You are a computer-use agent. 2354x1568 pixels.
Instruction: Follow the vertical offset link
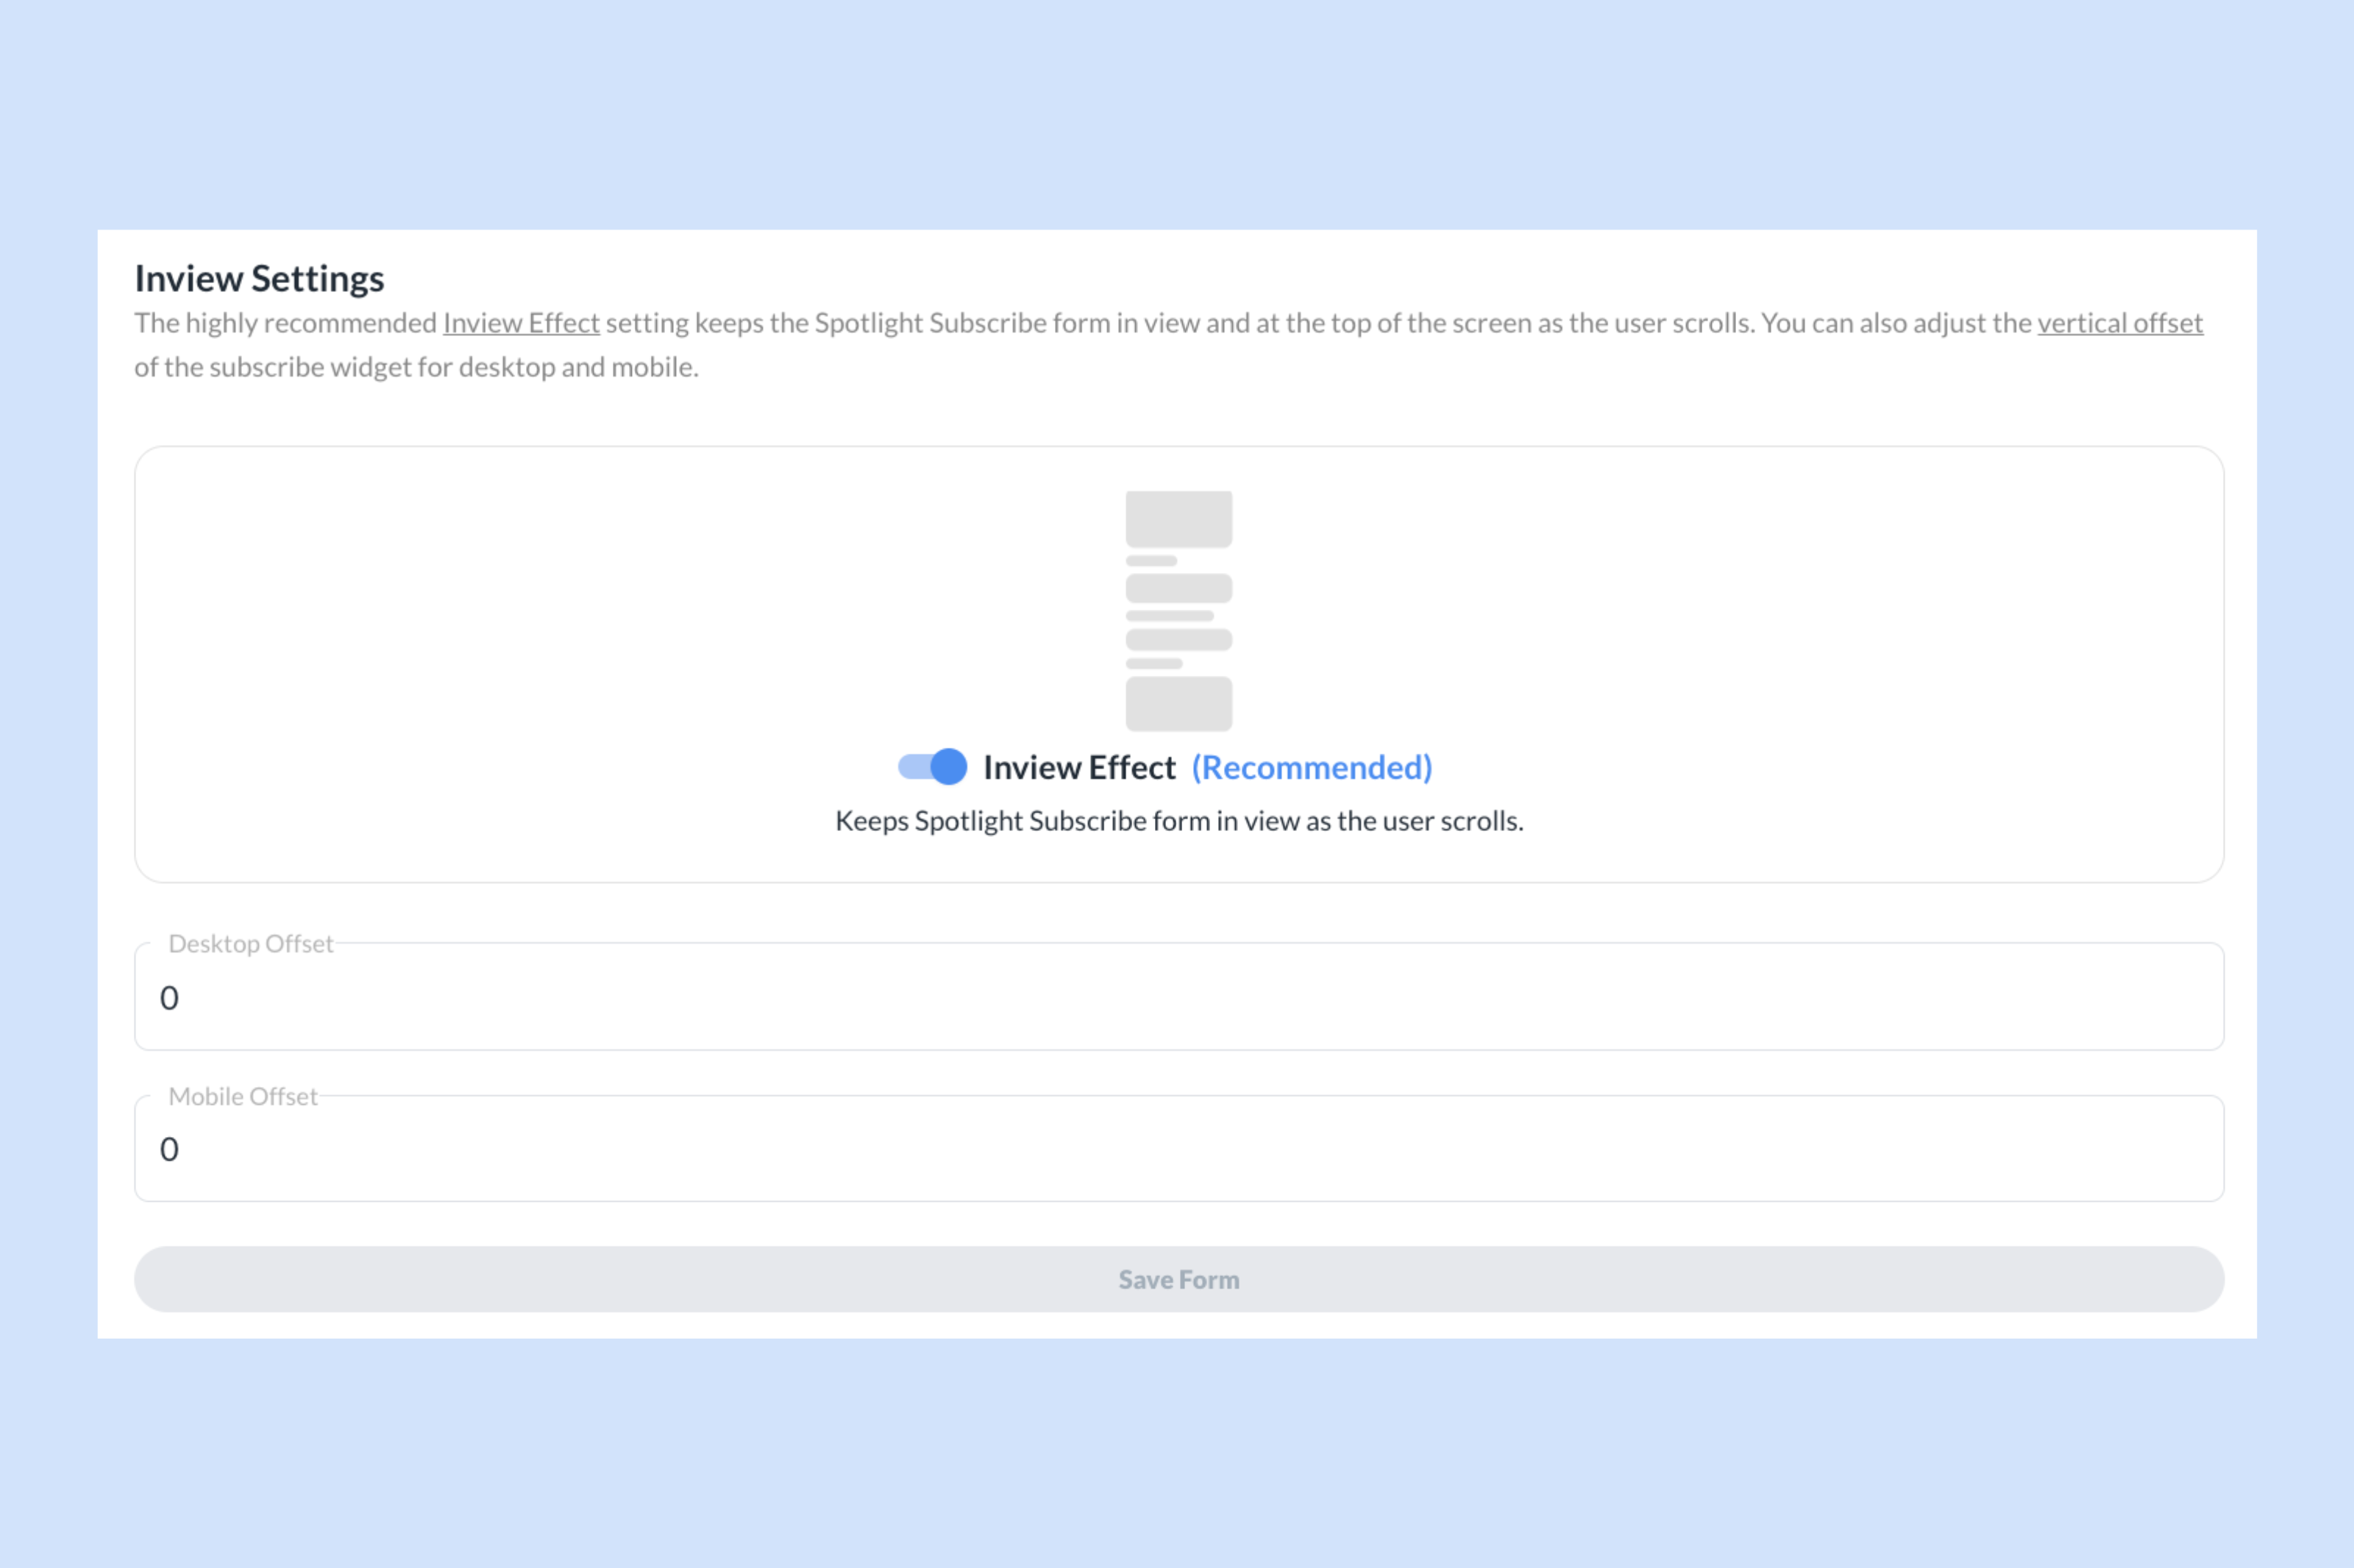(2120, 323)
